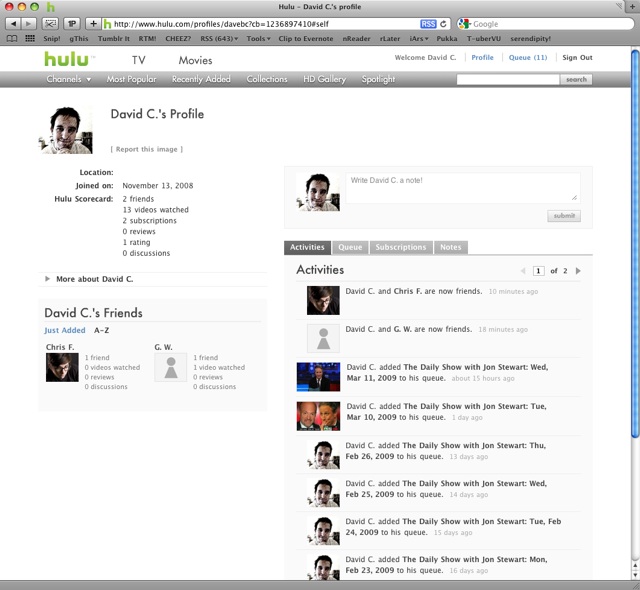Click the RSS badge in the address bar
This screenshot has height=590, width=640.
pos(428,24)
